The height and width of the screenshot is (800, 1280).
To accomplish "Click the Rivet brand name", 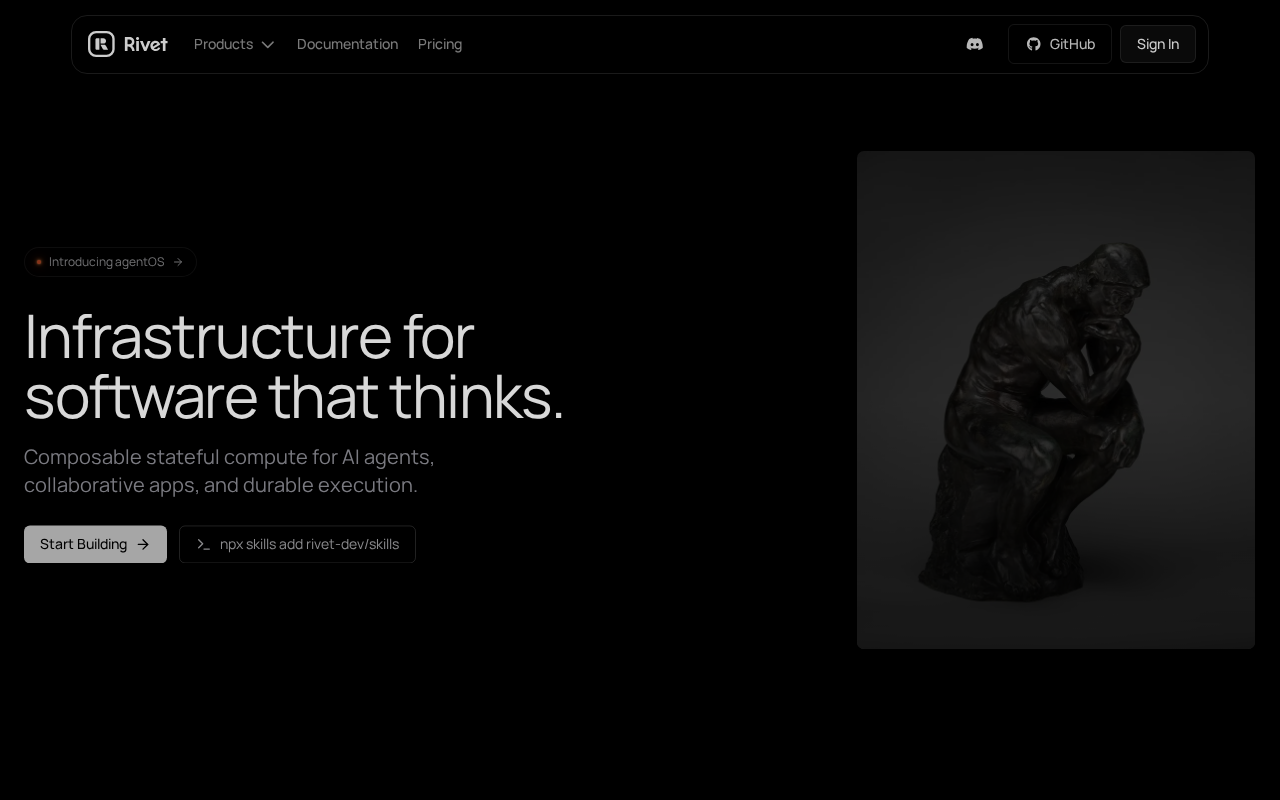I will (146, 44).
